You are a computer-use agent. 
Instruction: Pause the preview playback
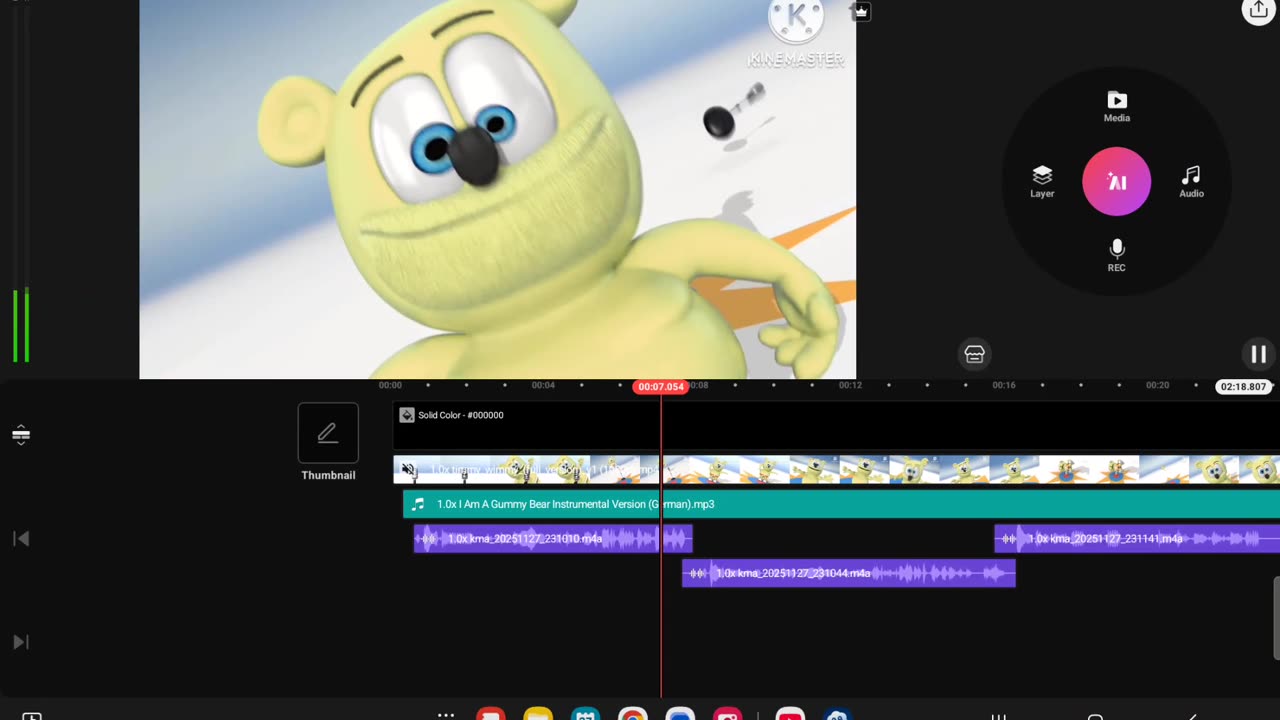1258,354
